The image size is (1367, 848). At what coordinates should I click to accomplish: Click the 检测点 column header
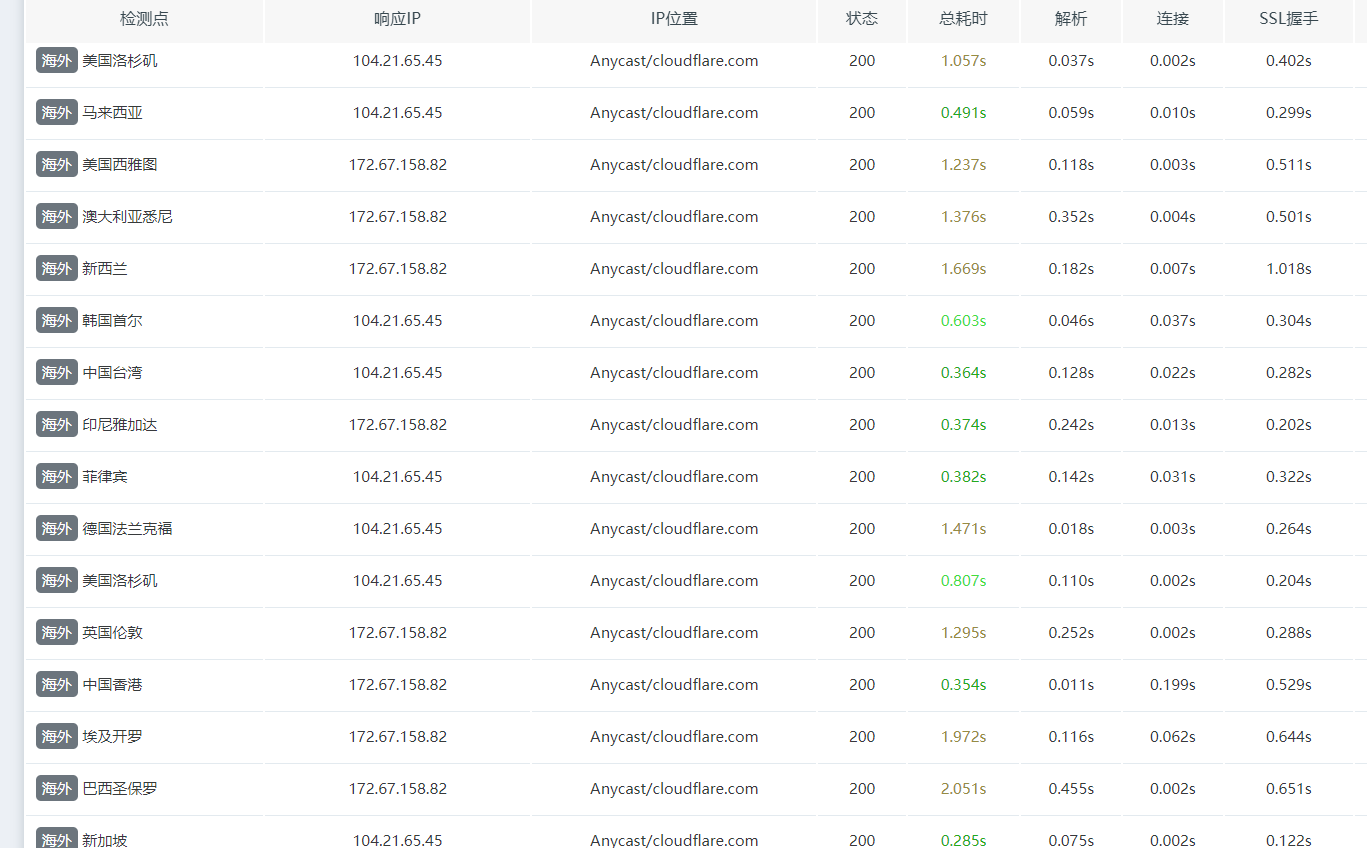click(x=144, y=19)
